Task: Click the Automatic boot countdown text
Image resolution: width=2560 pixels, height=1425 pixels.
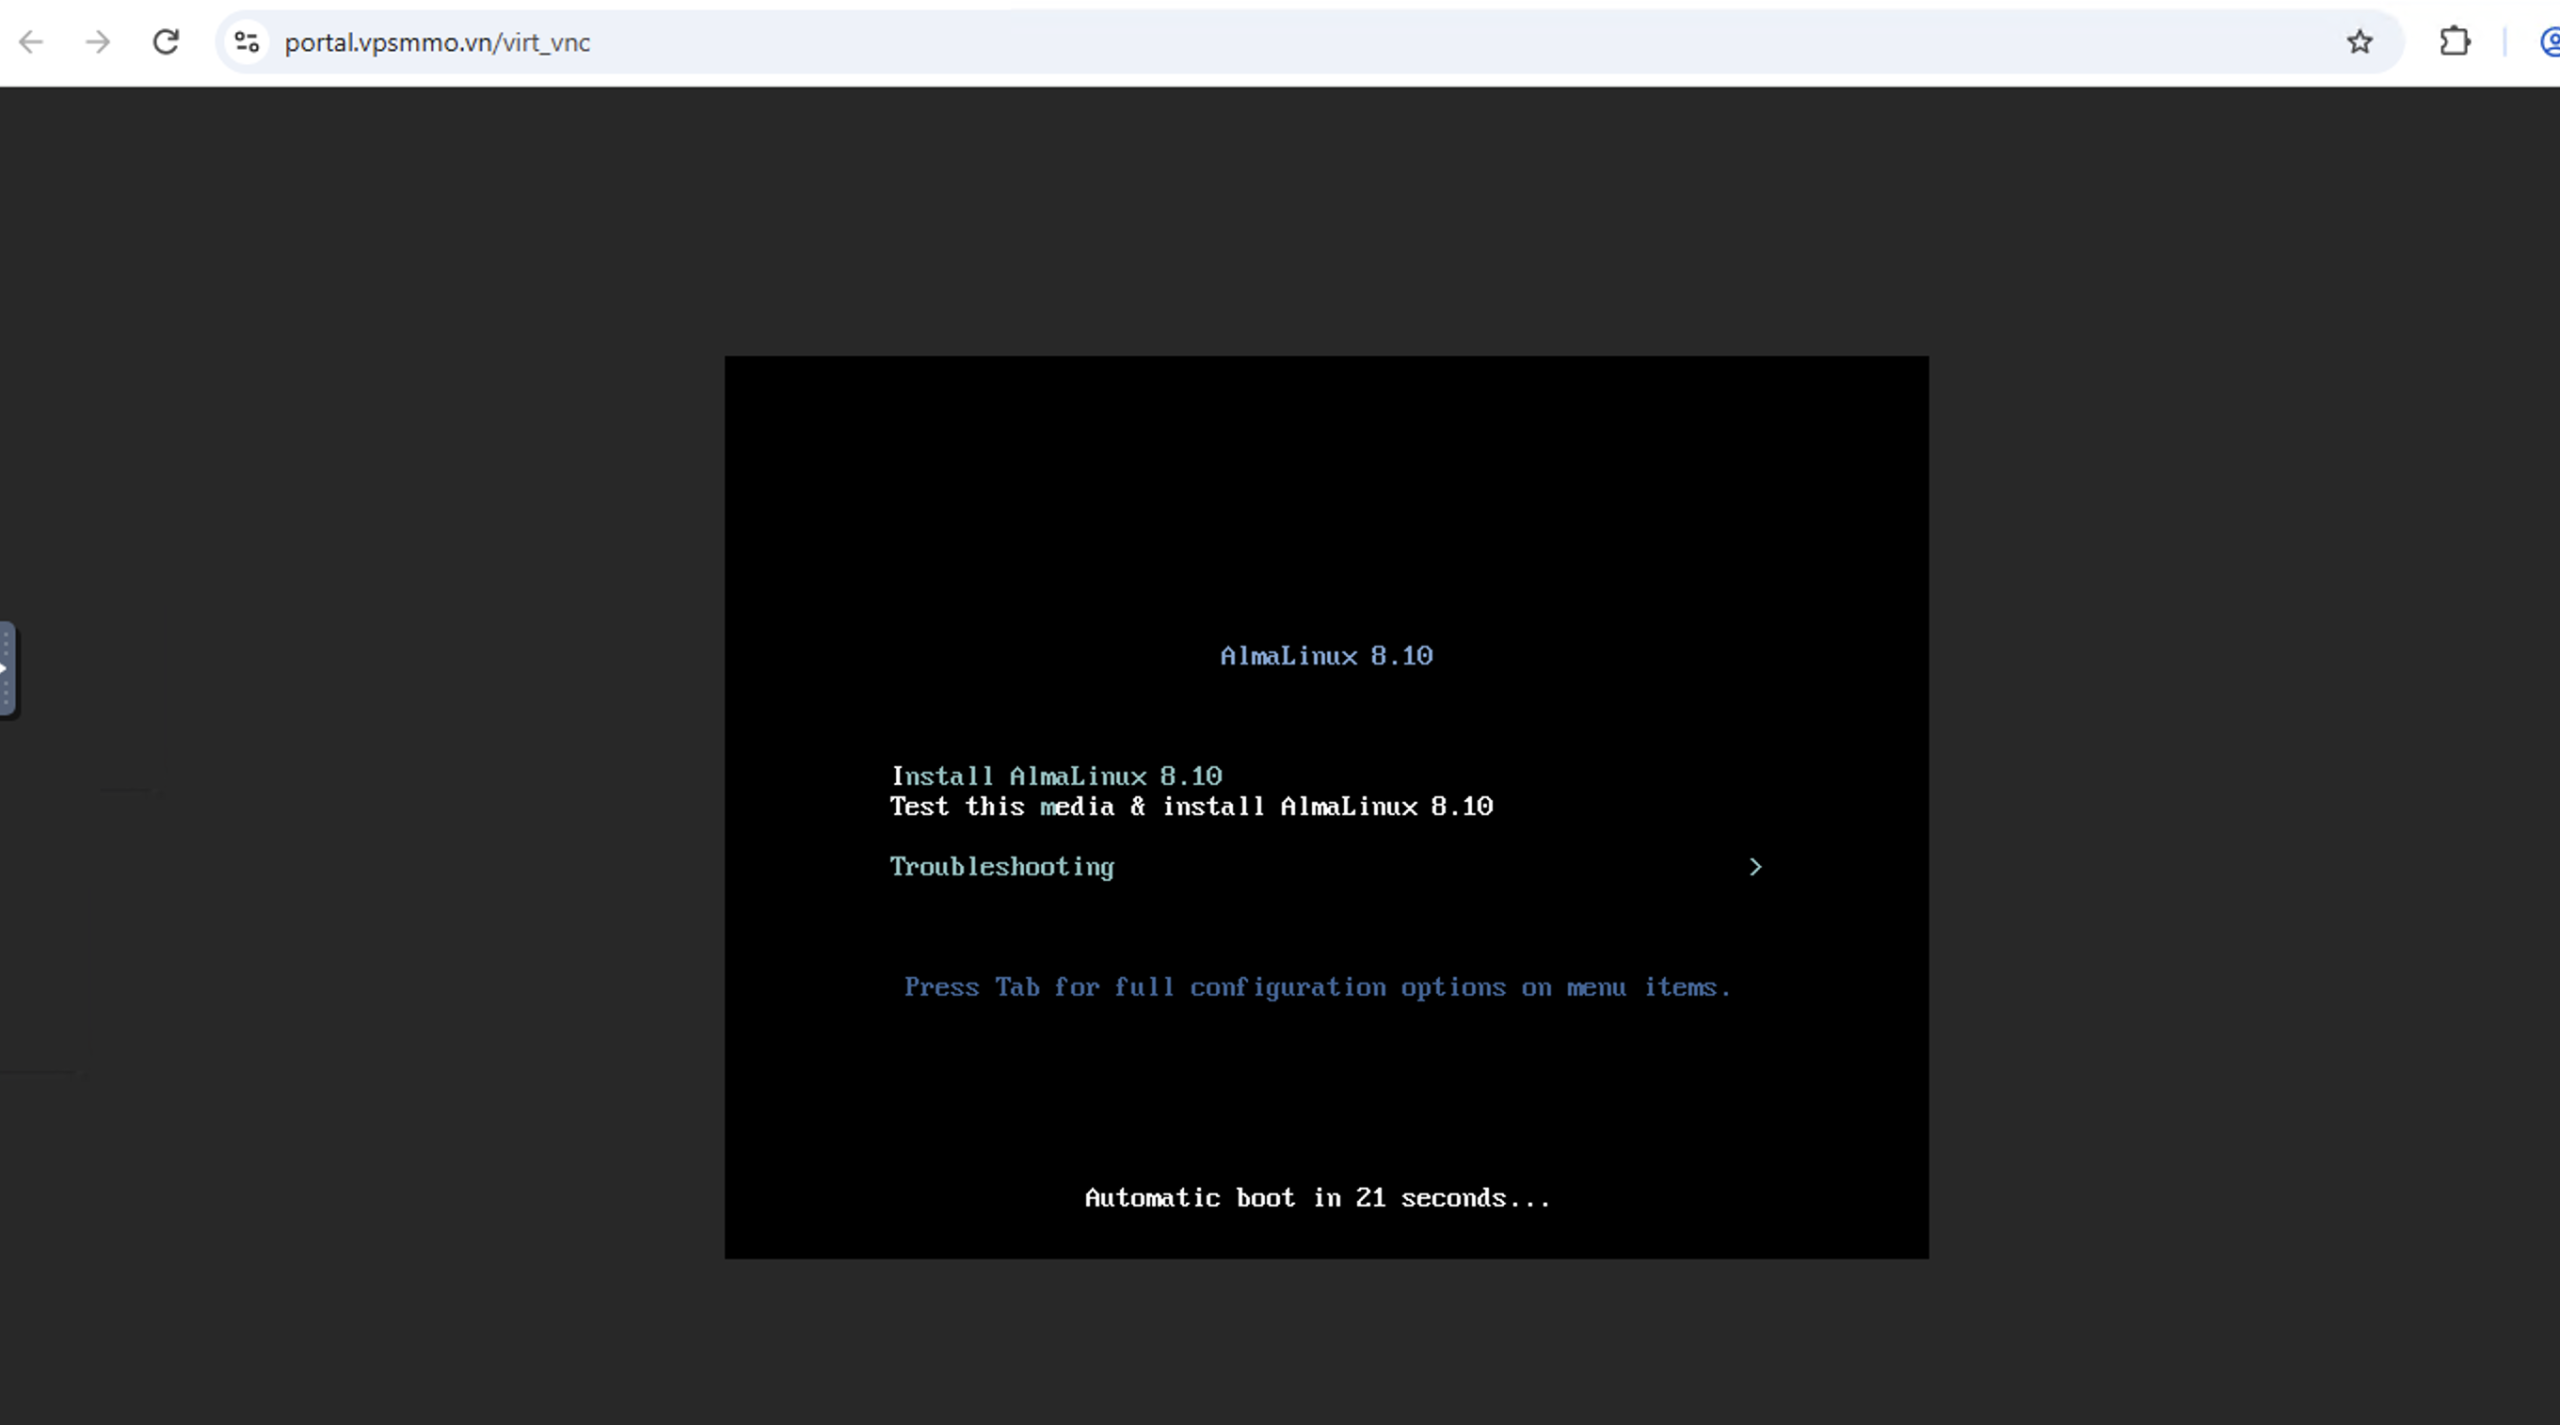Action: [x=1317, y=1198]
